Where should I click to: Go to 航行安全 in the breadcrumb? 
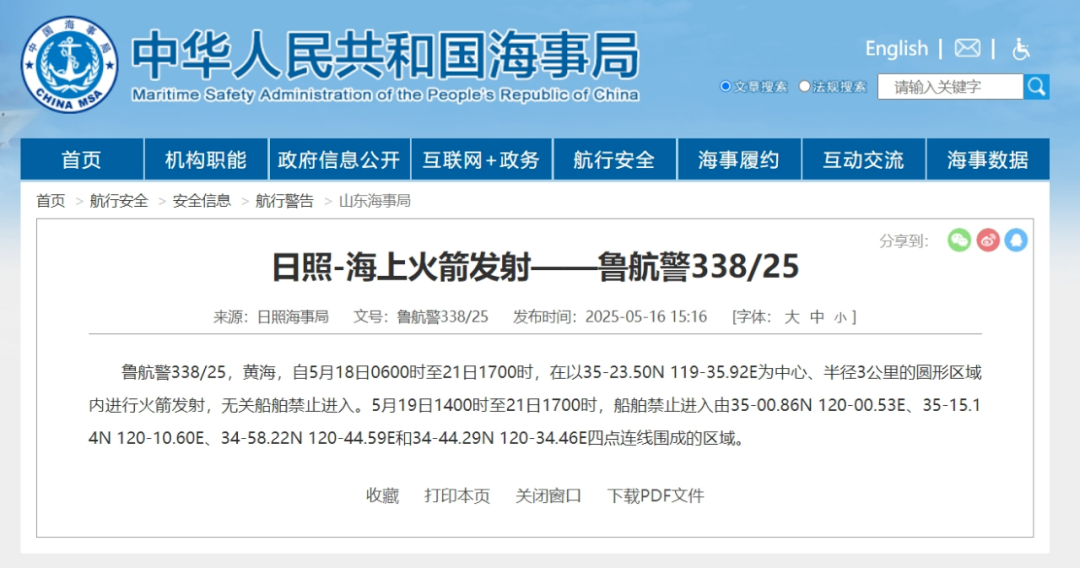pyautogui.click(x=118, y=201)
